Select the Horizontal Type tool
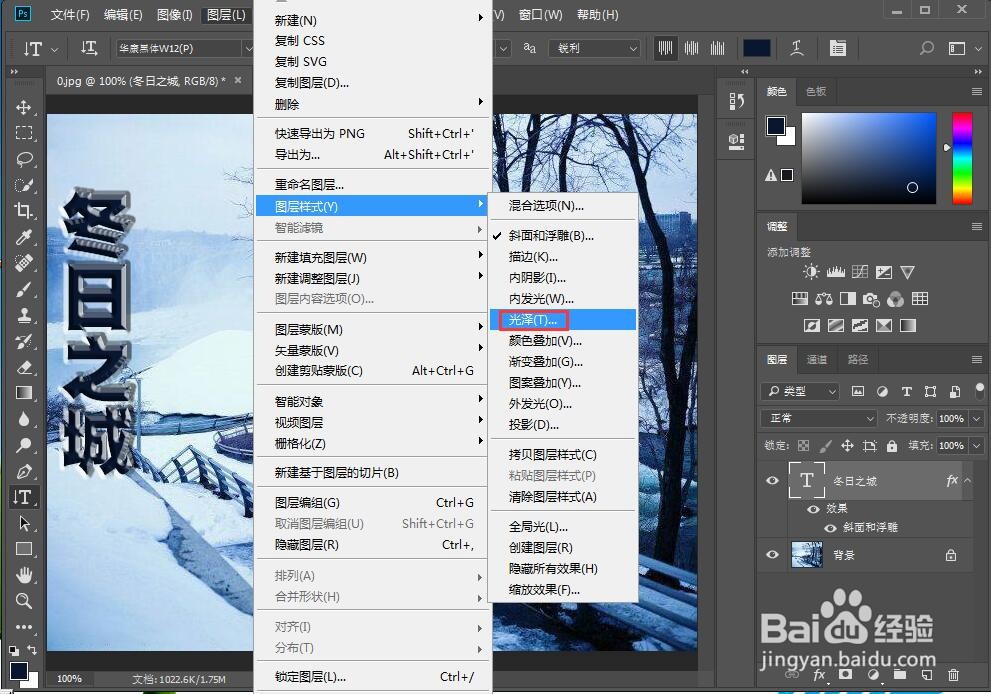991x694 pixels. click(22, 497)
